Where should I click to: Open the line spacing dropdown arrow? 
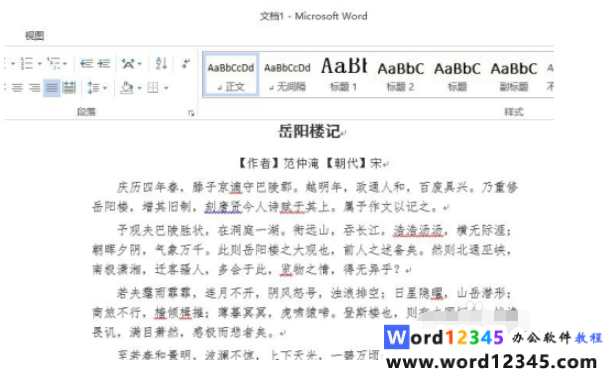[x=105, y=88]
